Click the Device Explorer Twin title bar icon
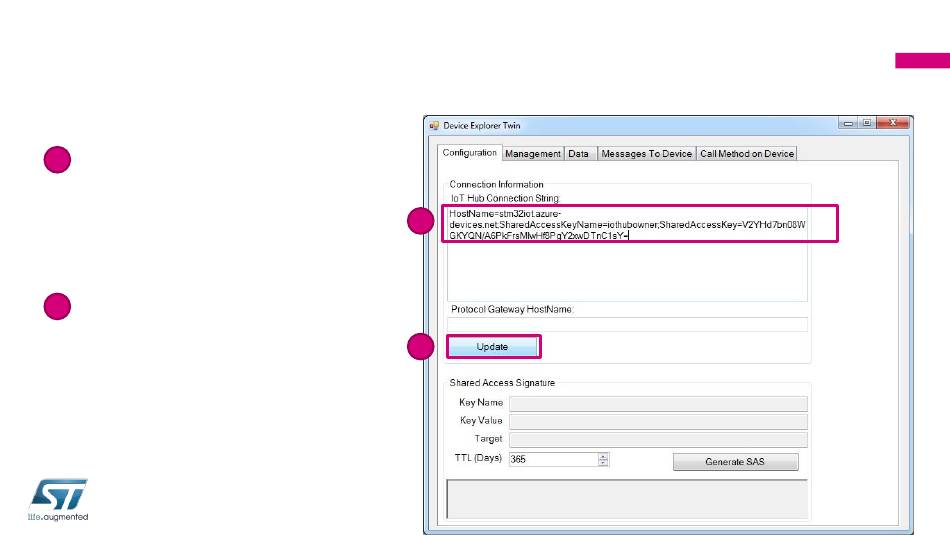The width and height of the screenshot is (950, 535). 434,125
